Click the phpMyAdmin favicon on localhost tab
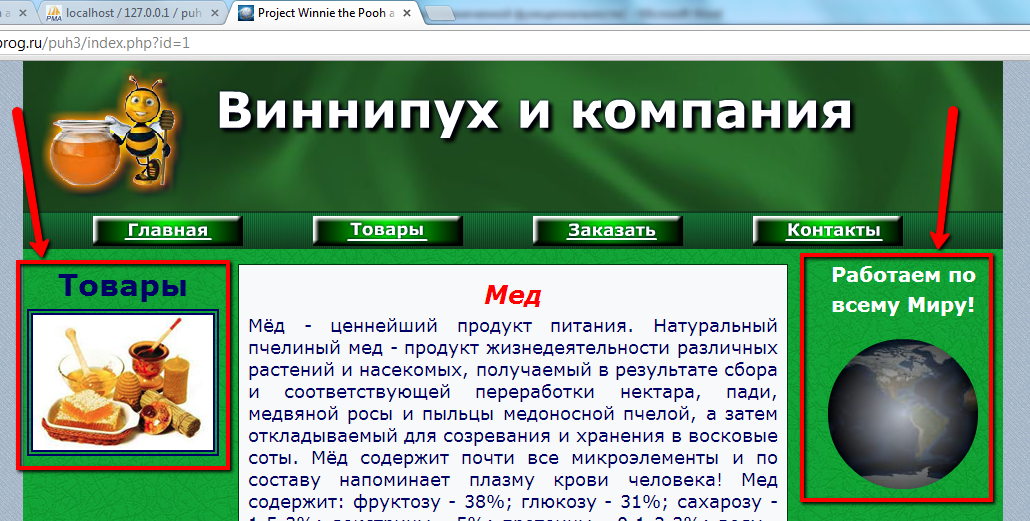This screenshot has height=521, width=1030. click(54, 13)
